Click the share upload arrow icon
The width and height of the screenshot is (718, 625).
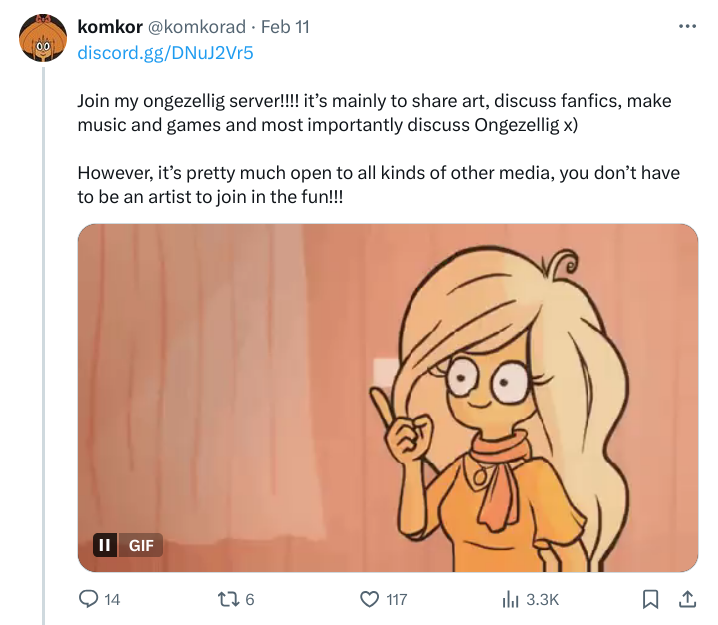pyautogui.click(x=687, y=599)
